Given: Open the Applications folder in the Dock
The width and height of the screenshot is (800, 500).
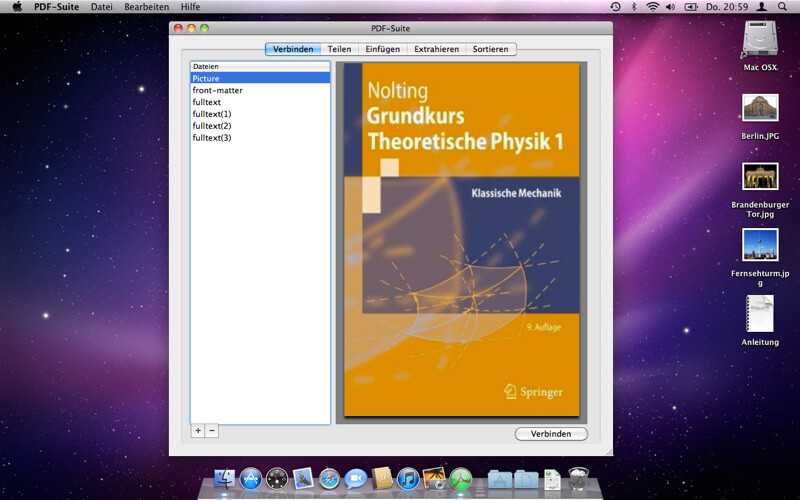Looking at the screenshot, I should coord(499,480).
